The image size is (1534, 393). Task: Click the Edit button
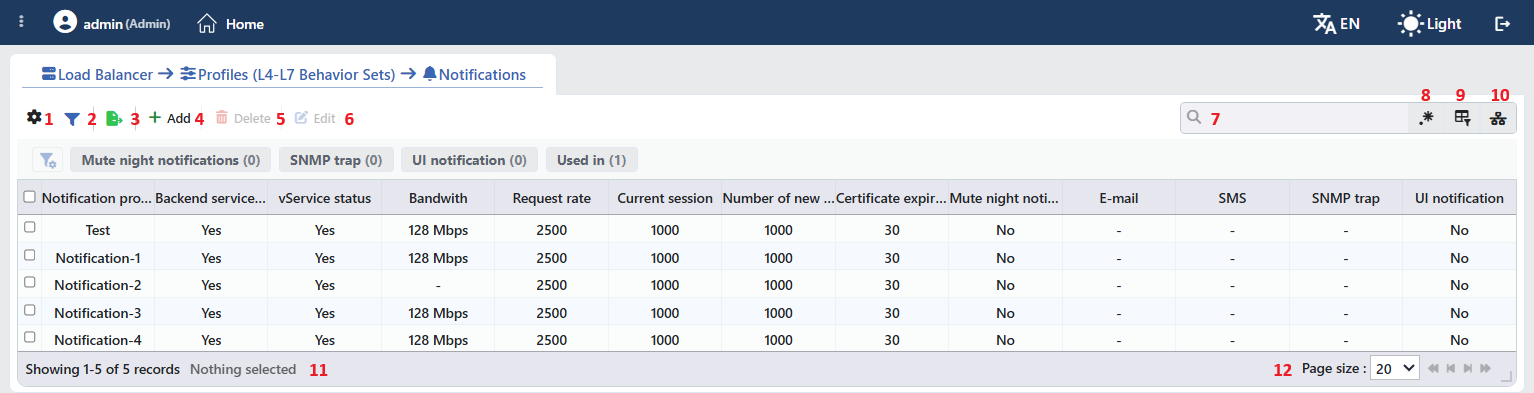(x=315, y=118)
